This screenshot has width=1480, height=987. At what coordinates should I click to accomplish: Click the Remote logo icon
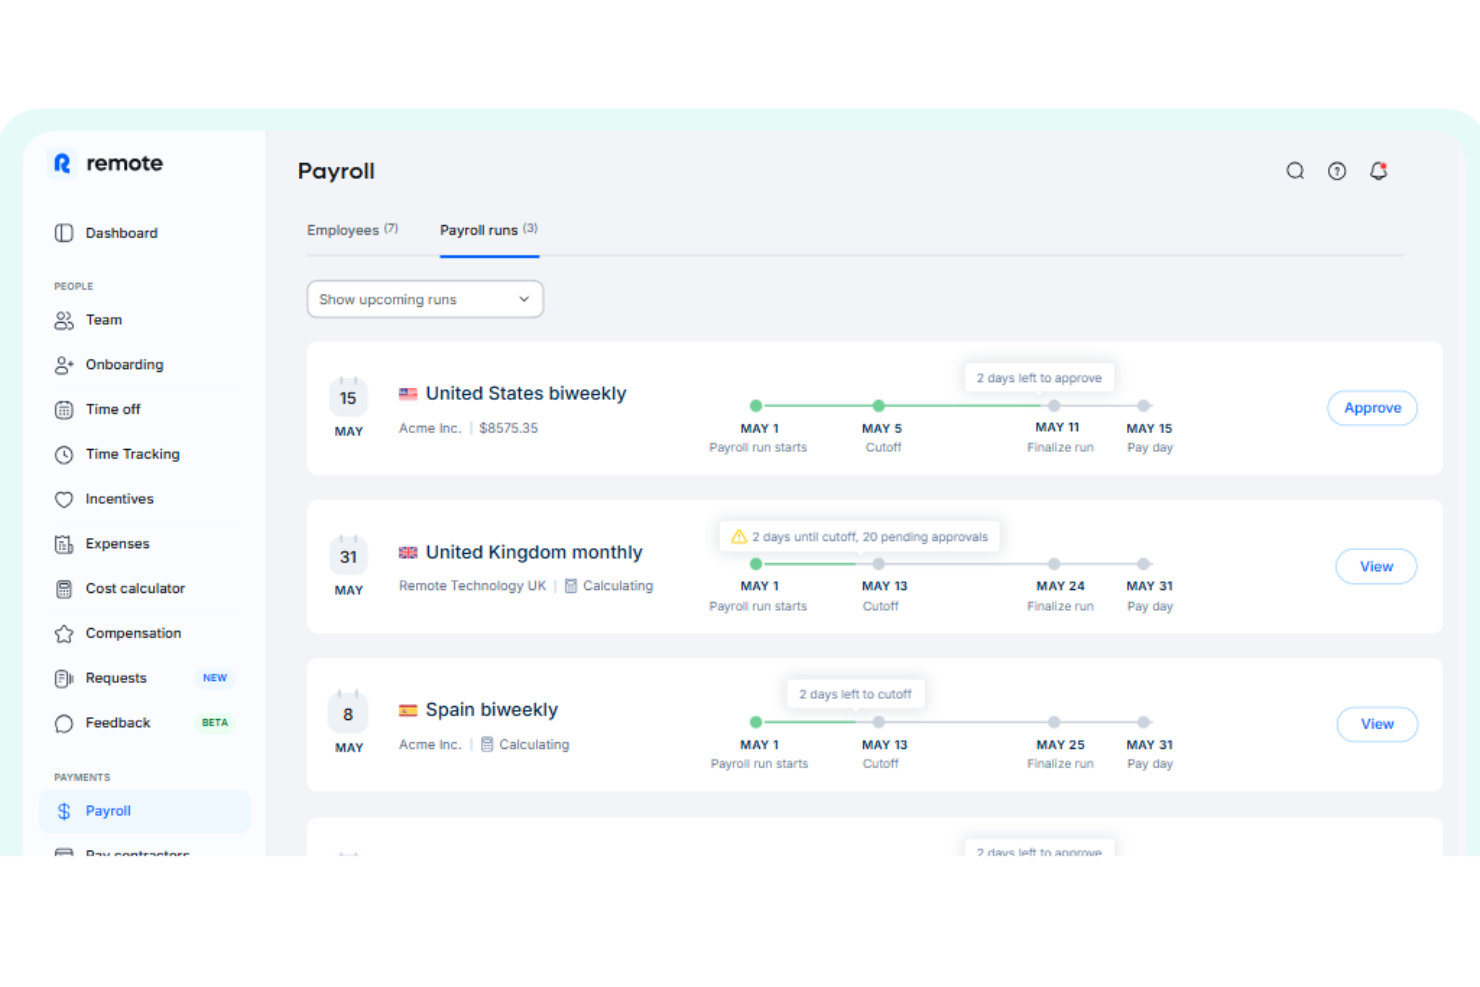pyautogui.click(x=62, y=163)
